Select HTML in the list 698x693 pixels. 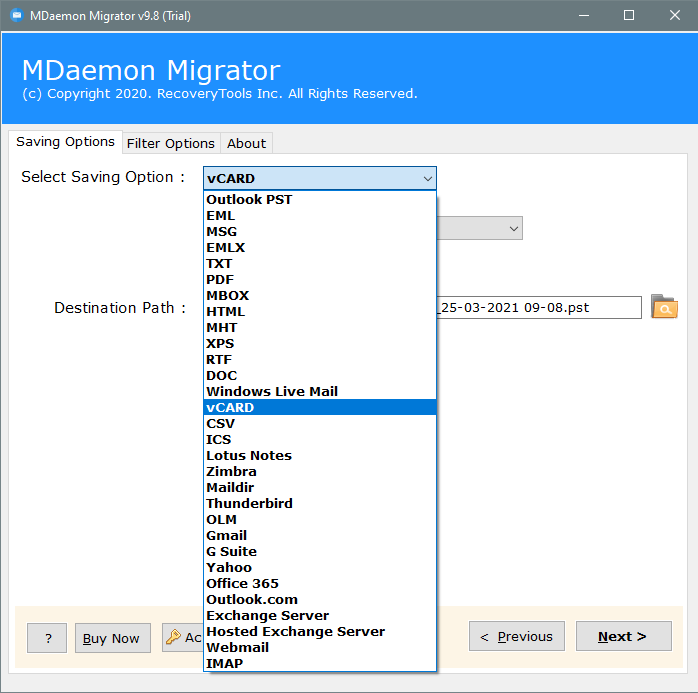click(x=320, y=312)
